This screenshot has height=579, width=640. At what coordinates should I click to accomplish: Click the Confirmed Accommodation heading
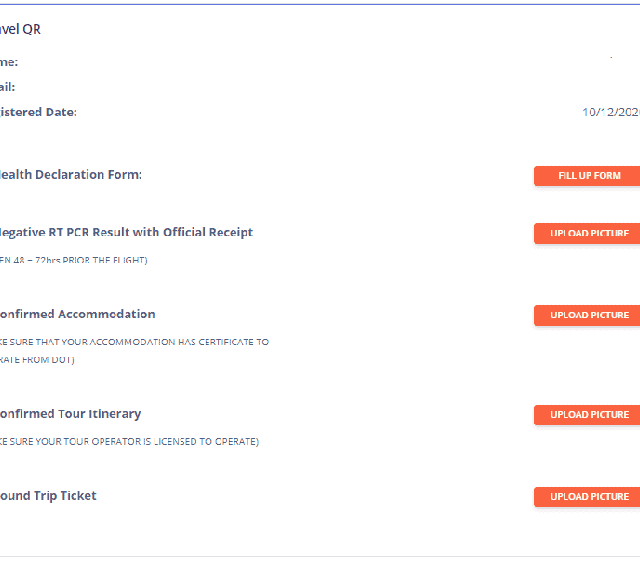click(78, 314)
